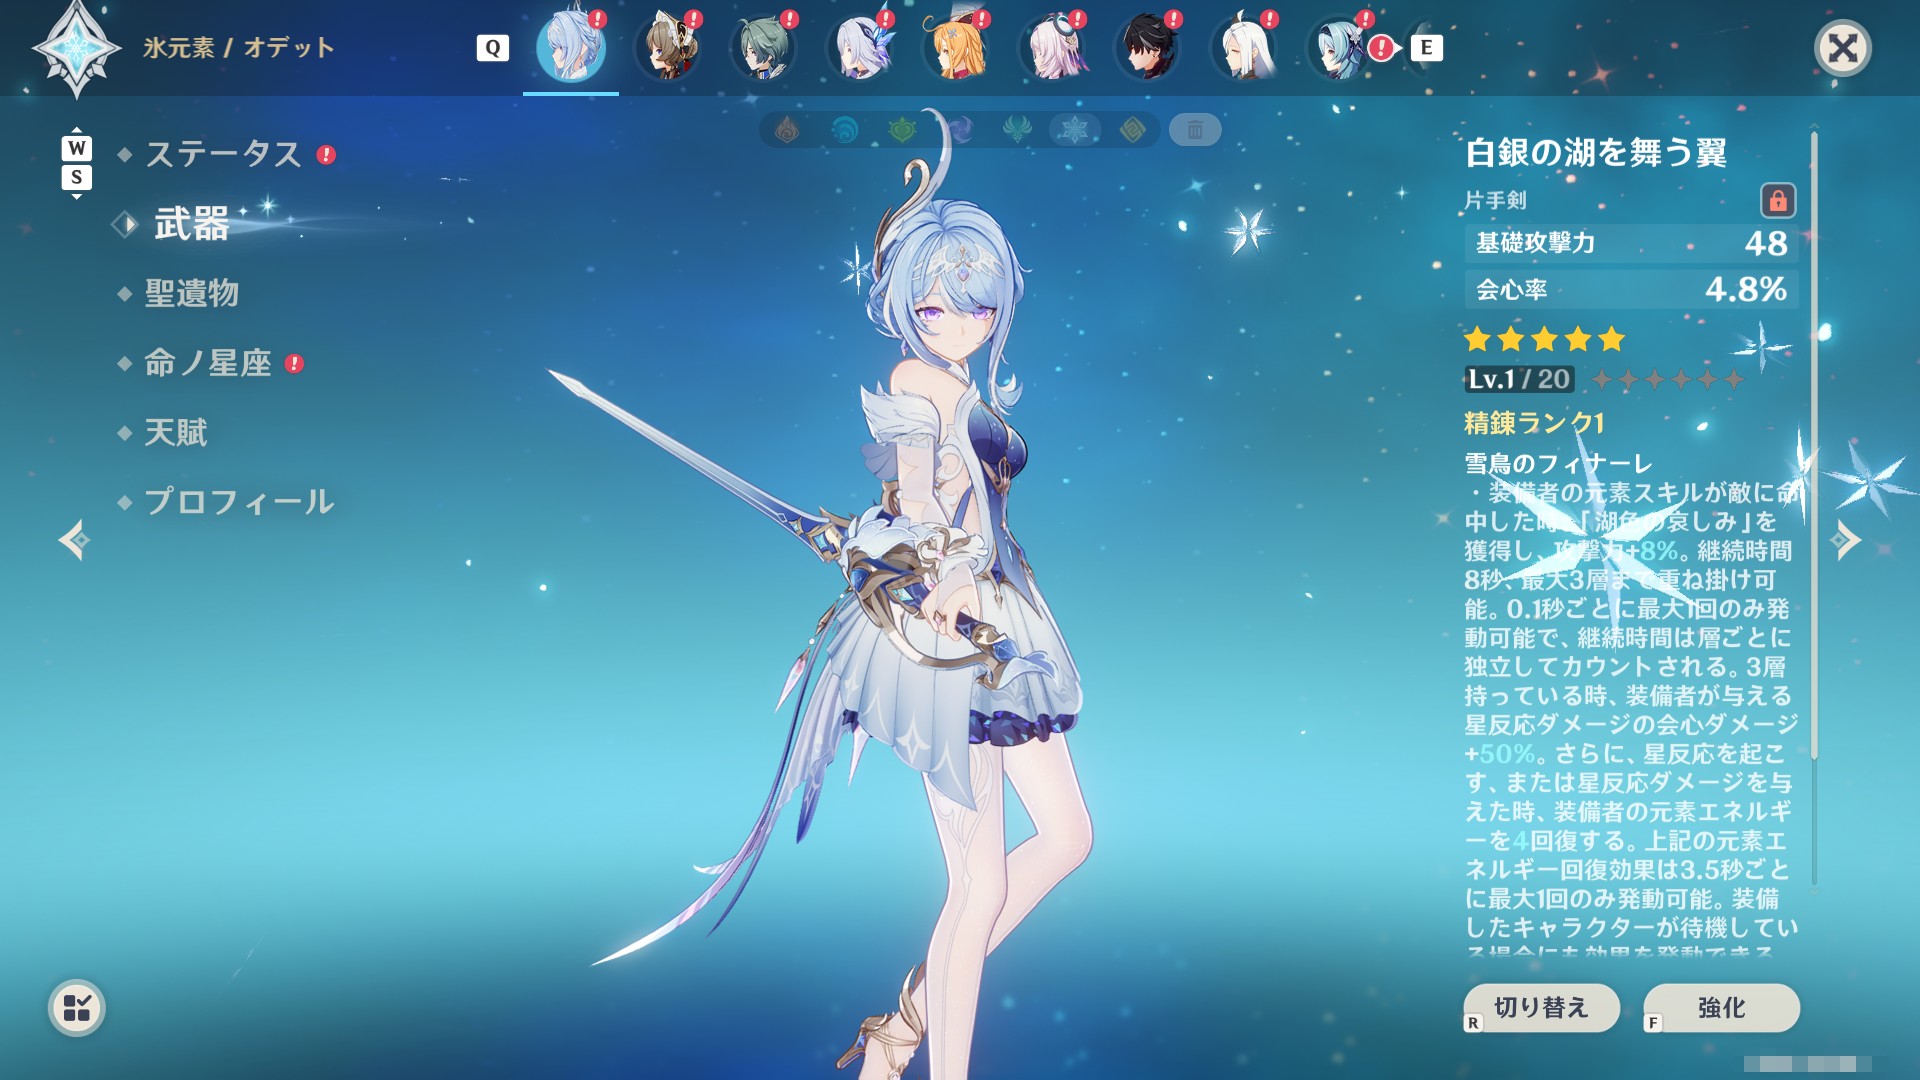Click the red alert bubble before E key
This screenshot has width=1920, height=1080.
(1383, 47)
